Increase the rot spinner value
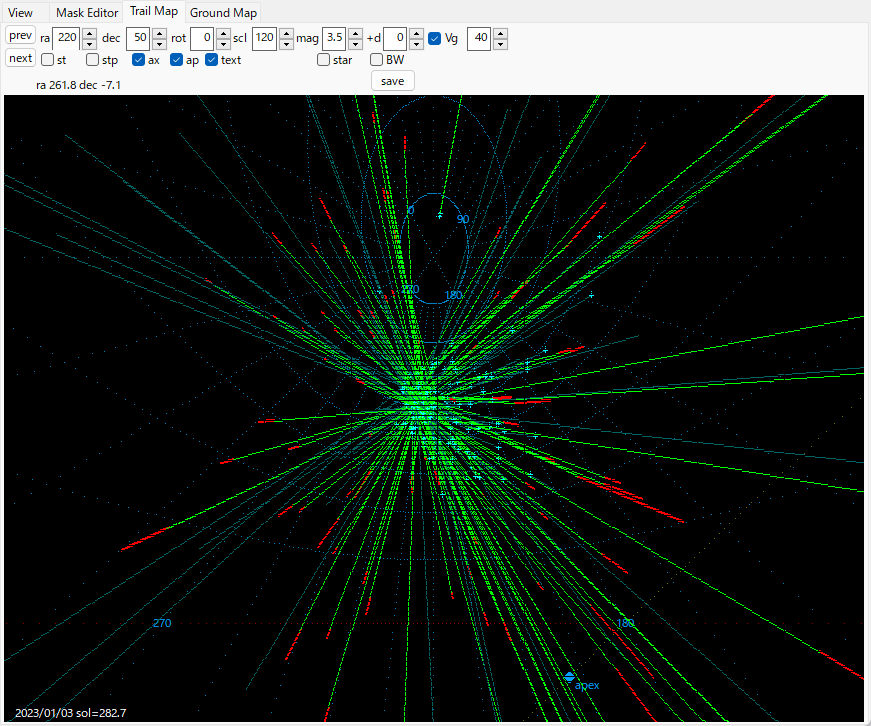This screenshot has height=726, width=871. (223, 33)
